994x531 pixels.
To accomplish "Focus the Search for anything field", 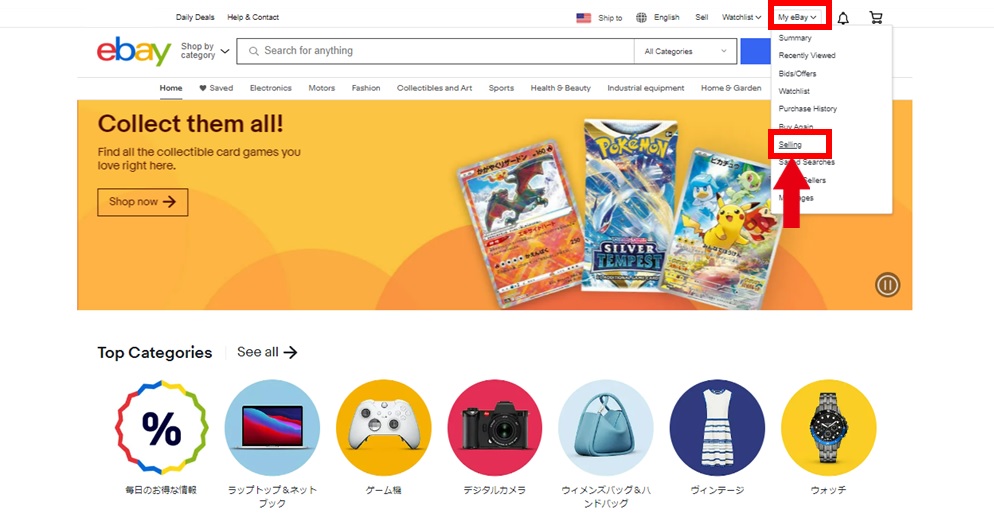I will 435,51.
